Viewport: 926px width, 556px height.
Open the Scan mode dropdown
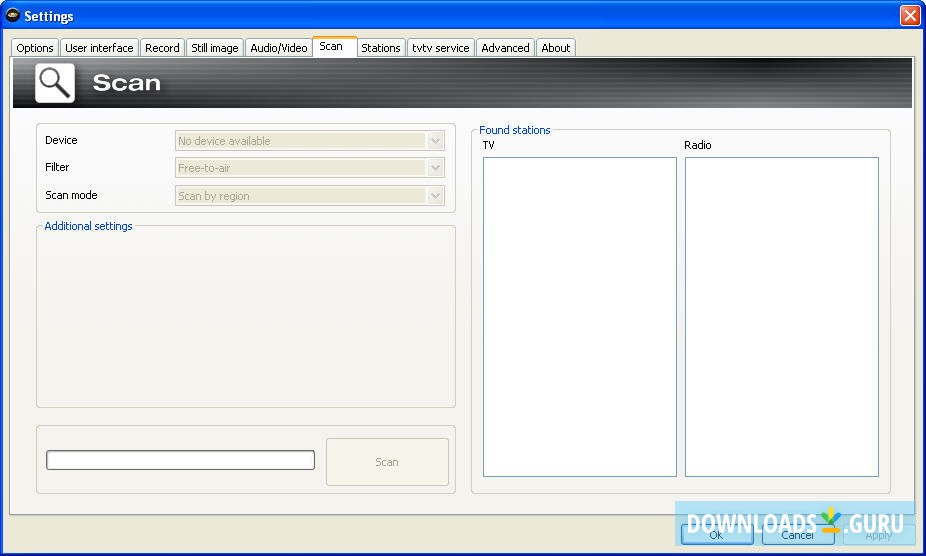point(309,196)
